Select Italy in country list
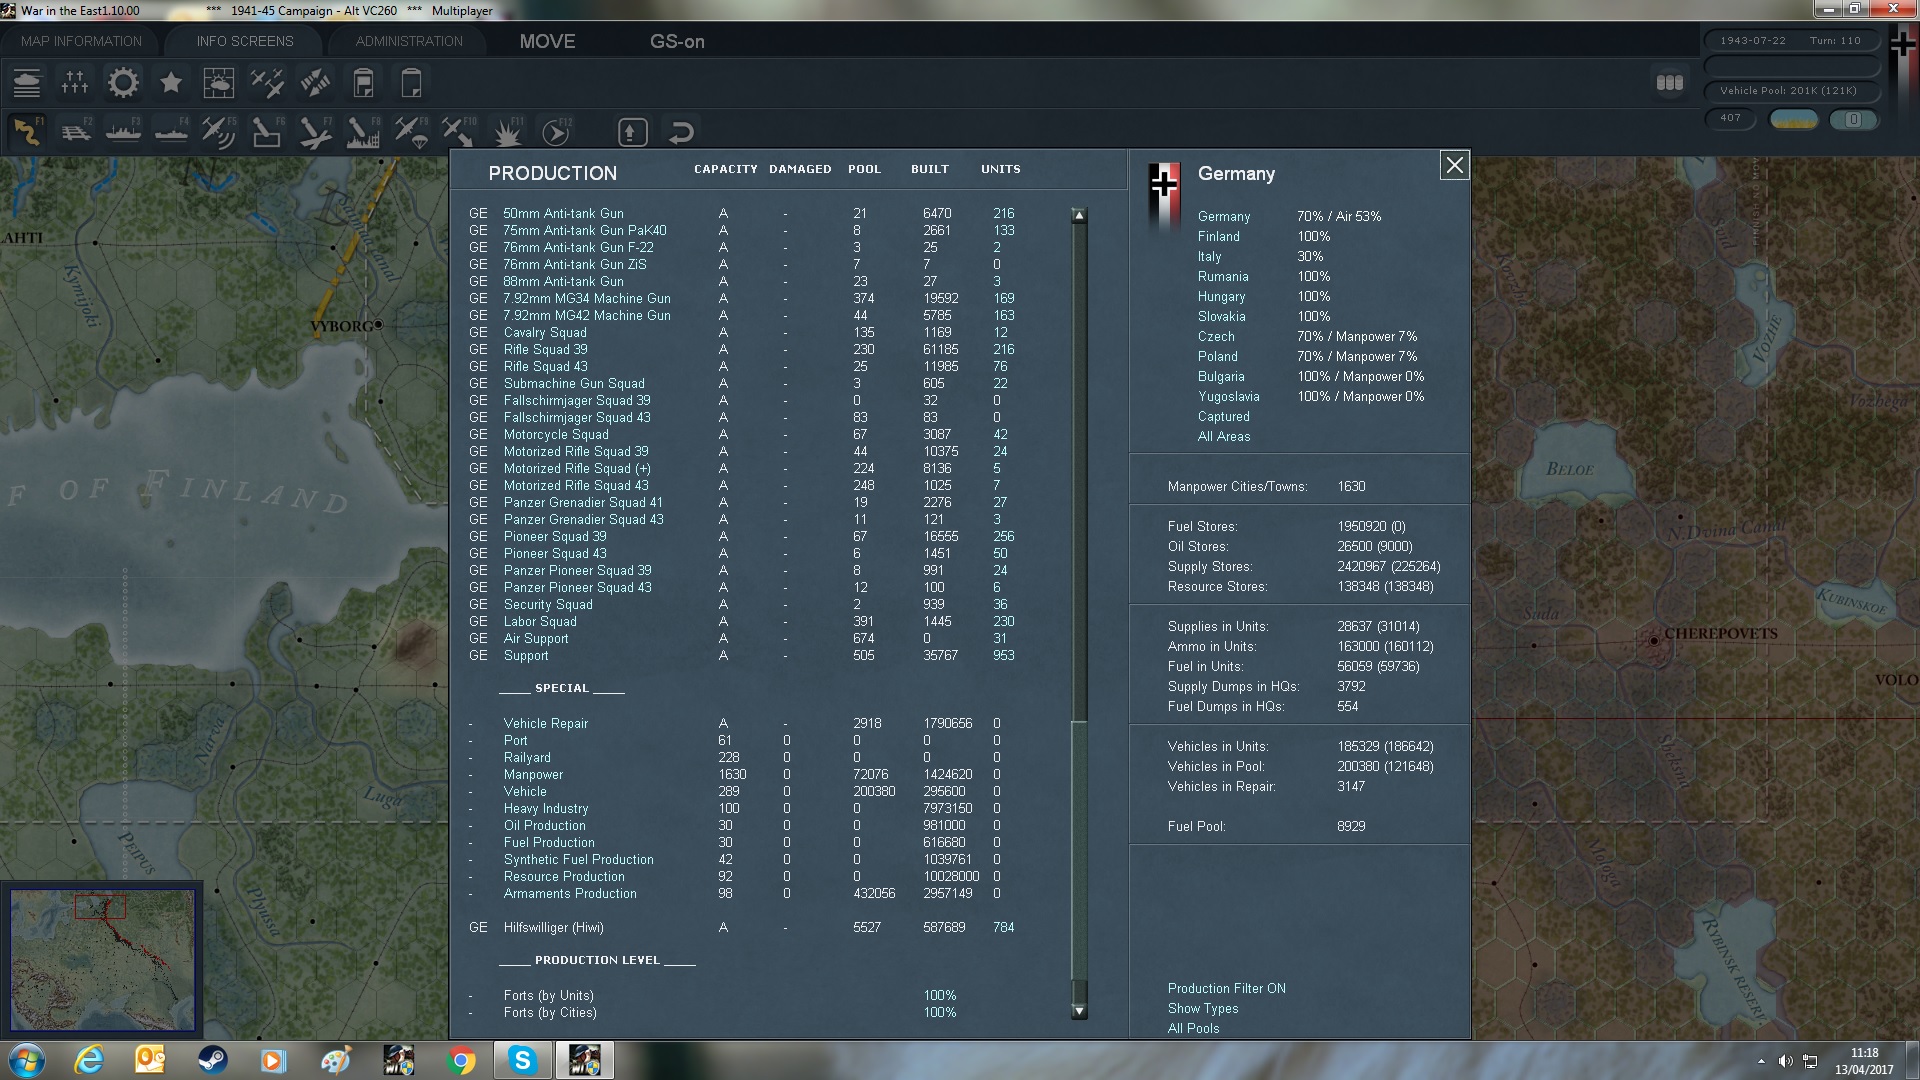Screen dimensions: 1920x1080 1210,256
